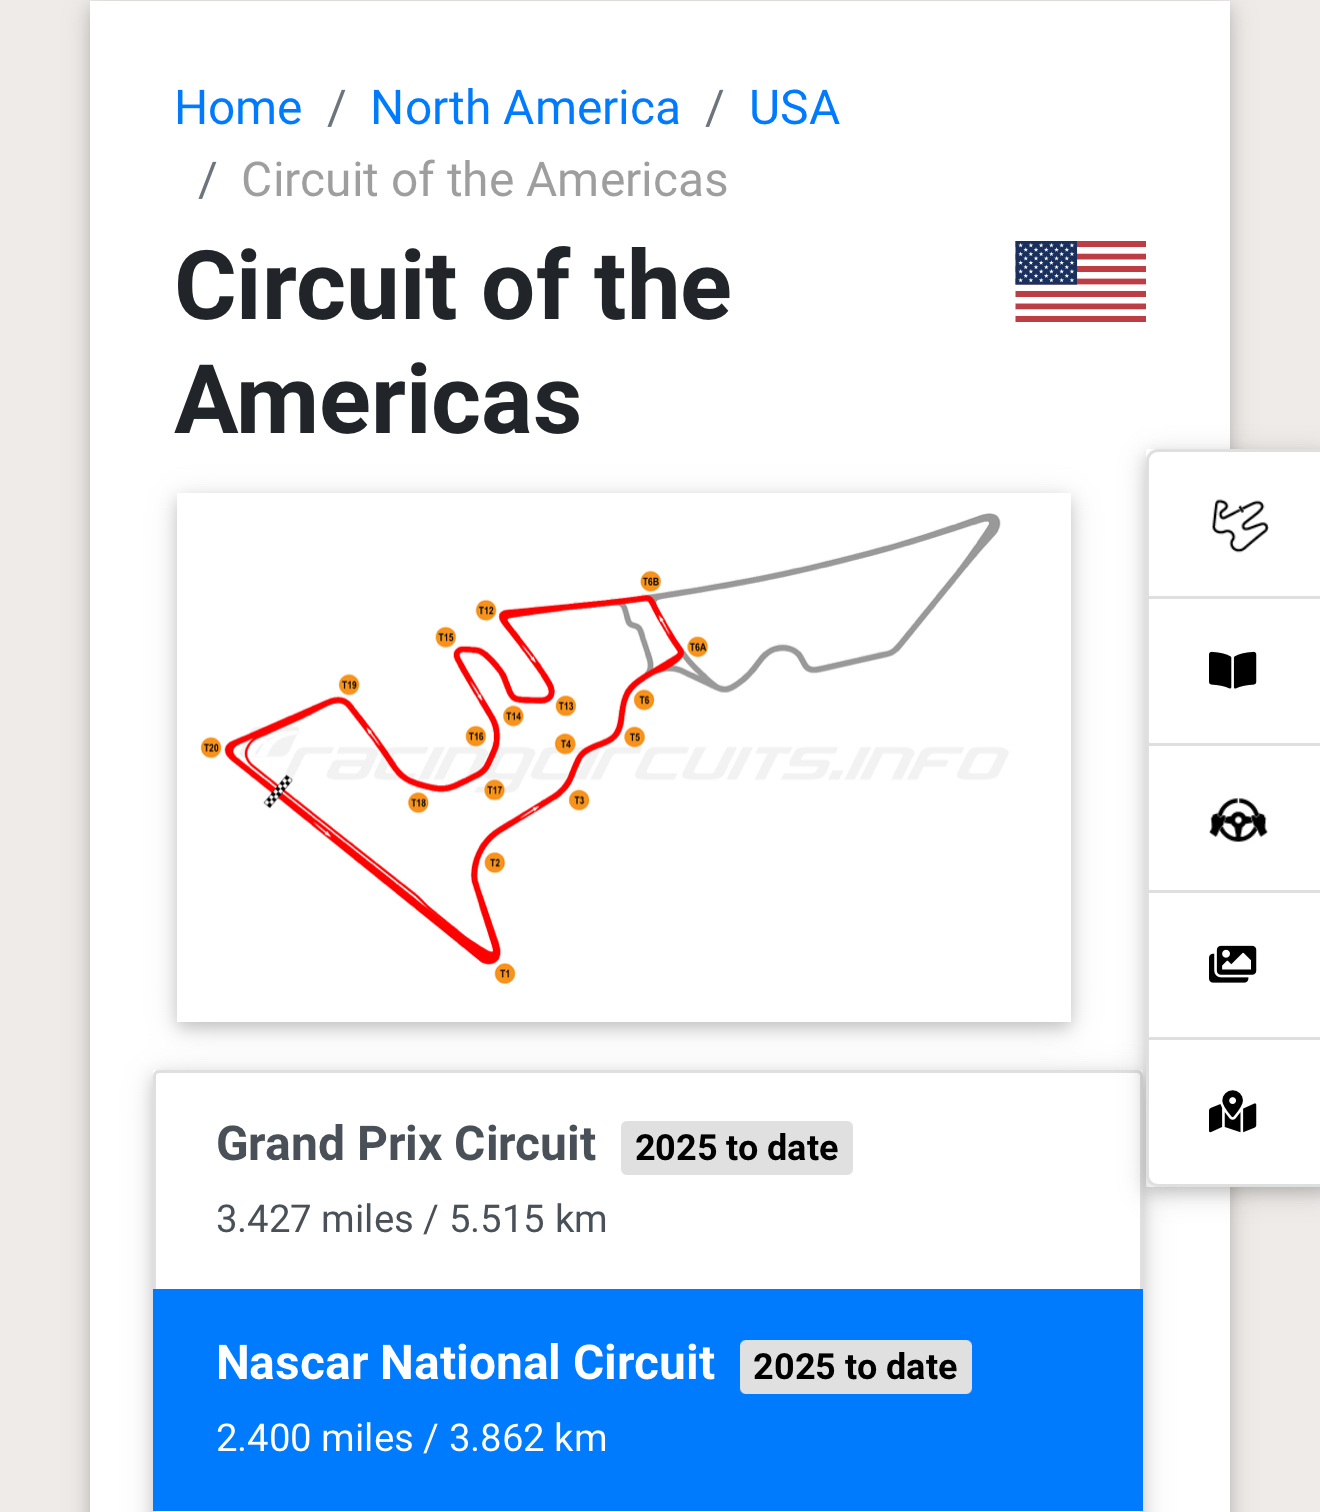Open the circuit layout track icon
This screenshot has width=1320, height=1512.
coord(1238,525)
